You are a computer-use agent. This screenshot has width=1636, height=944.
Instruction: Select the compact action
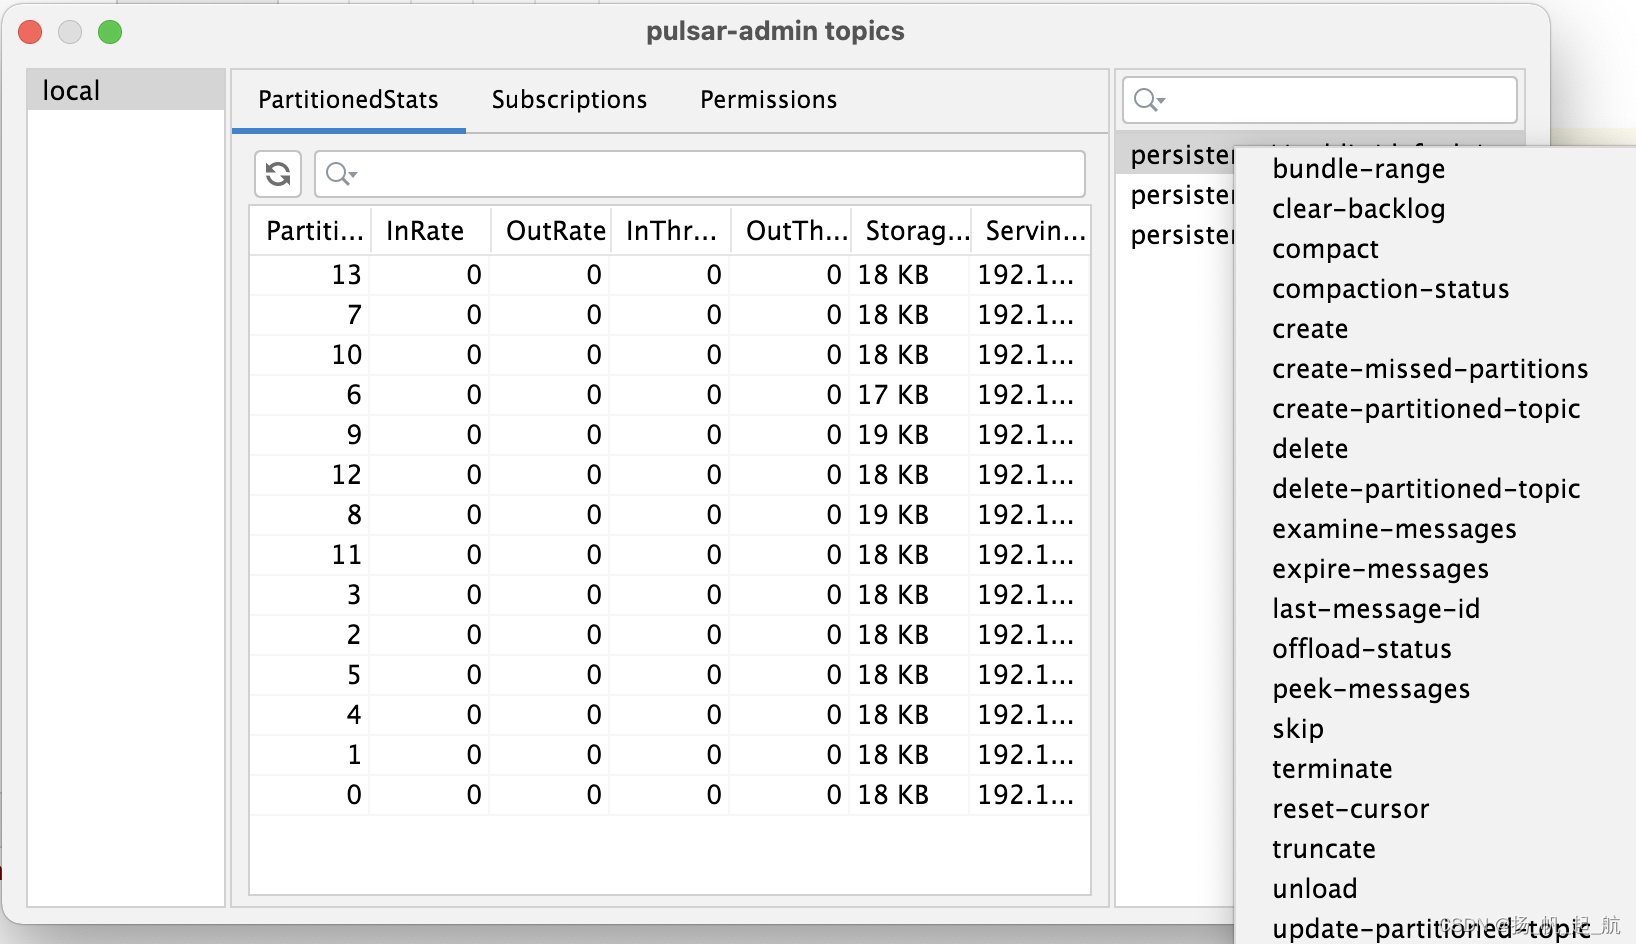tap(1324, 249)
